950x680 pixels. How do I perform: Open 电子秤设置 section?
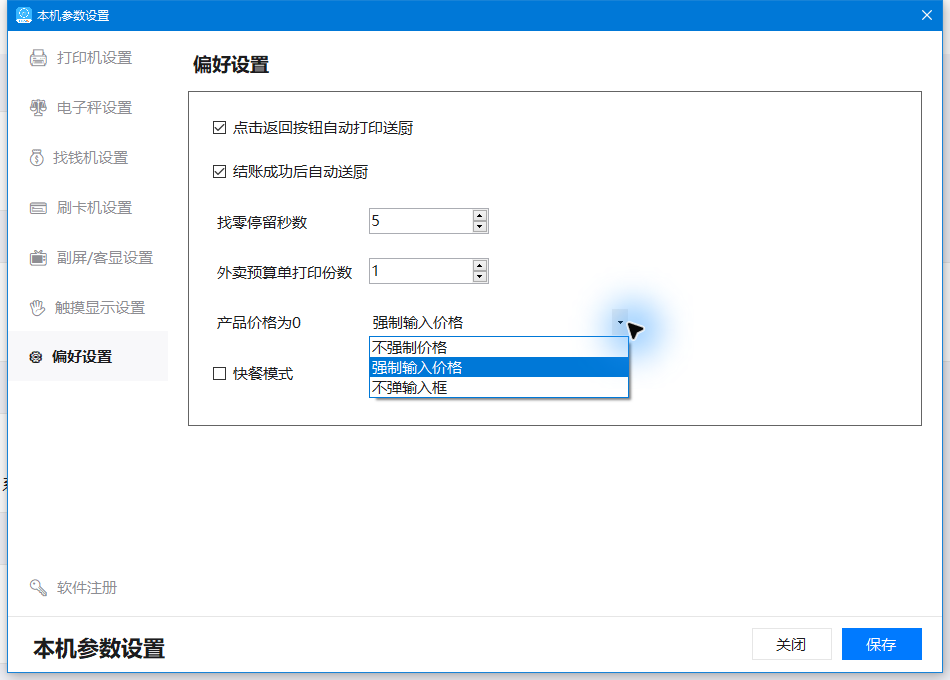pos(88,108)
